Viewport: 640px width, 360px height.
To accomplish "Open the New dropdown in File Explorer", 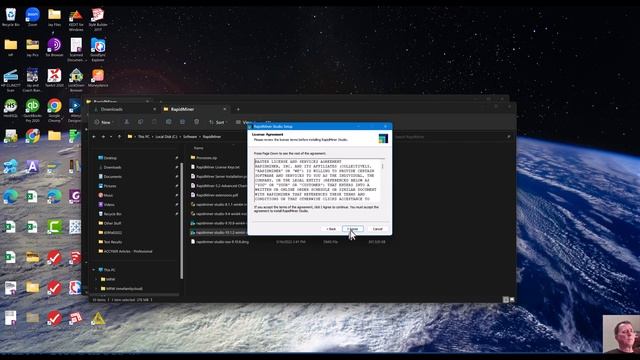I will click(104, 122).
